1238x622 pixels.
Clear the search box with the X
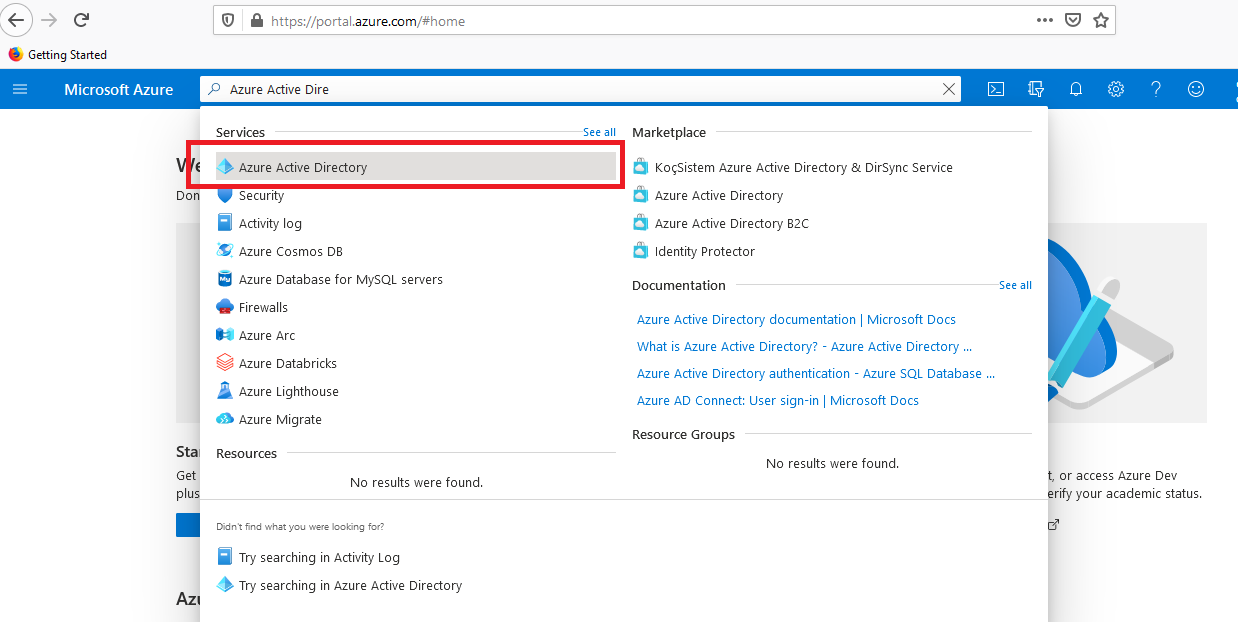[x=949, y=89]
